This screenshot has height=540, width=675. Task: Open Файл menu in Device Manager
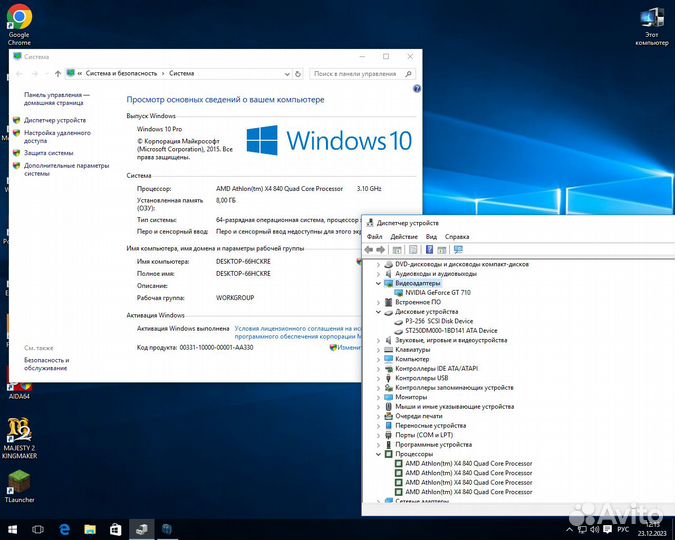click(375, 236)
